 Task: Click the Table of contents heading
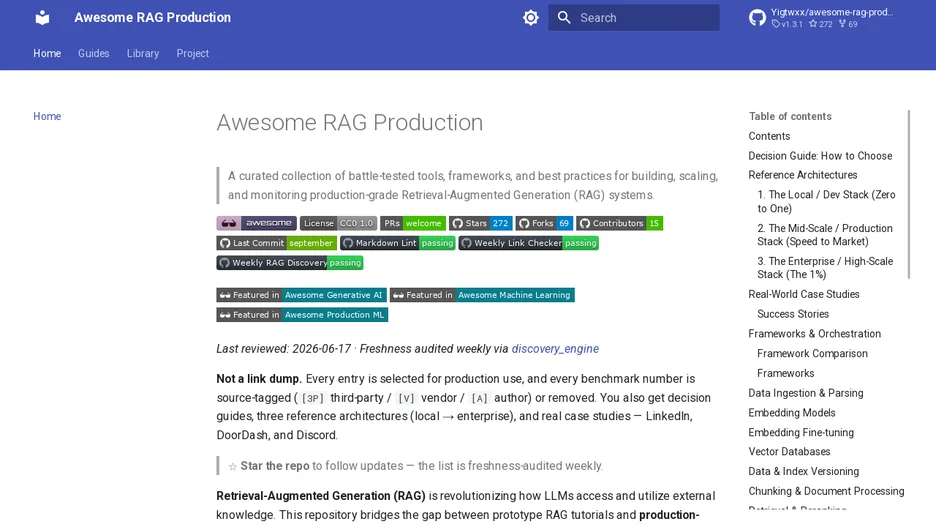[790, 116]
